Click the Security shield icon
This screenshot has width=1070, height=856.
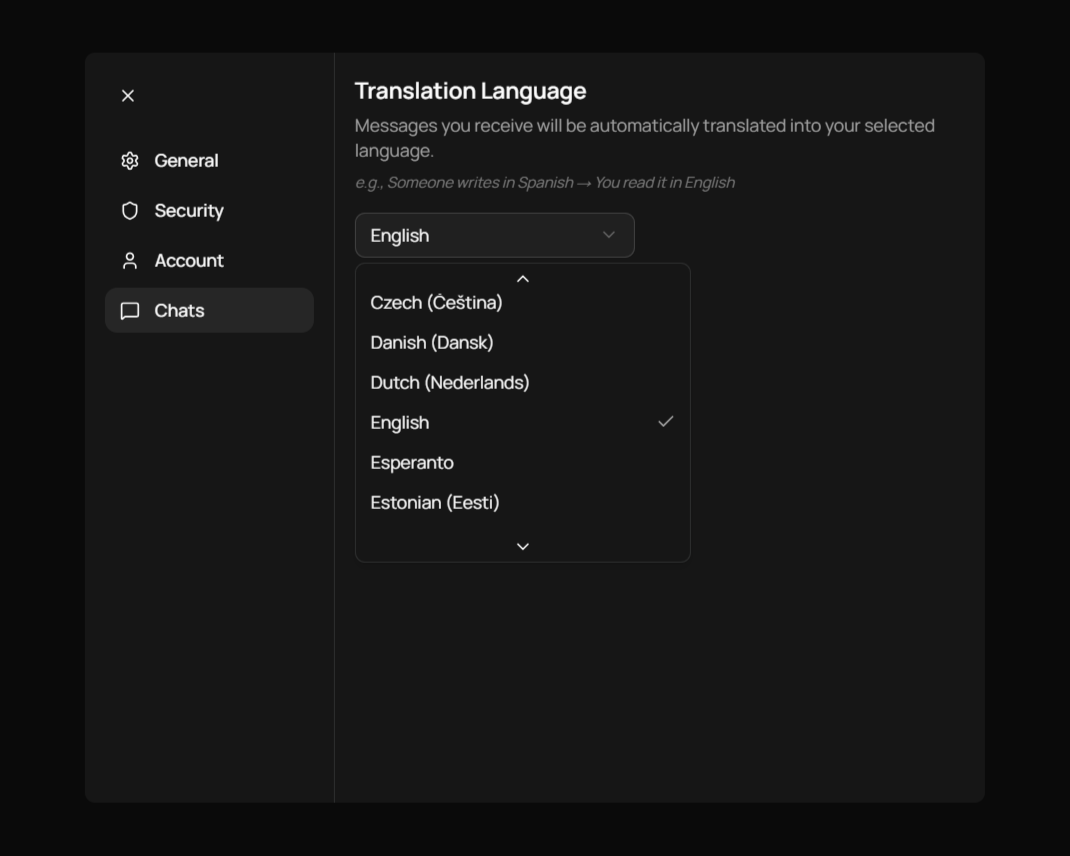128,210
